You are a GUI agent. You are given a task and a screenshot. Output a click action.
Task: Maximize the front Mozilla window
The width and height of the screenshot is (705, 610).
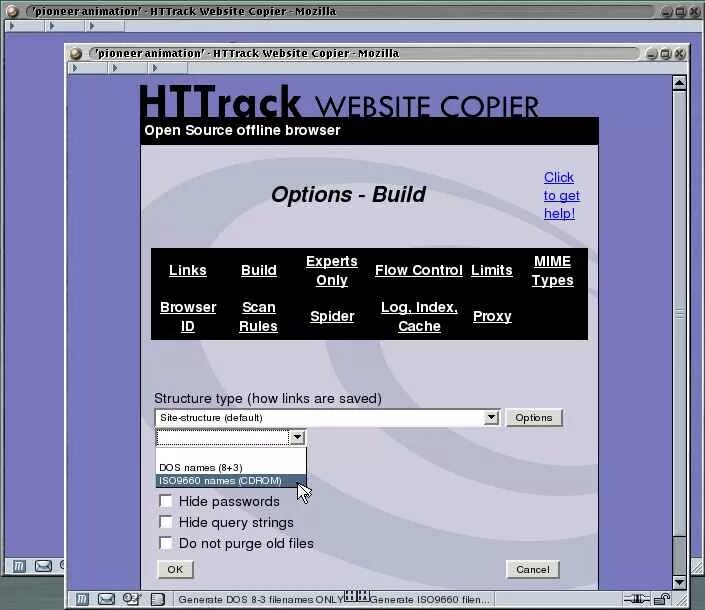[665, 54]
